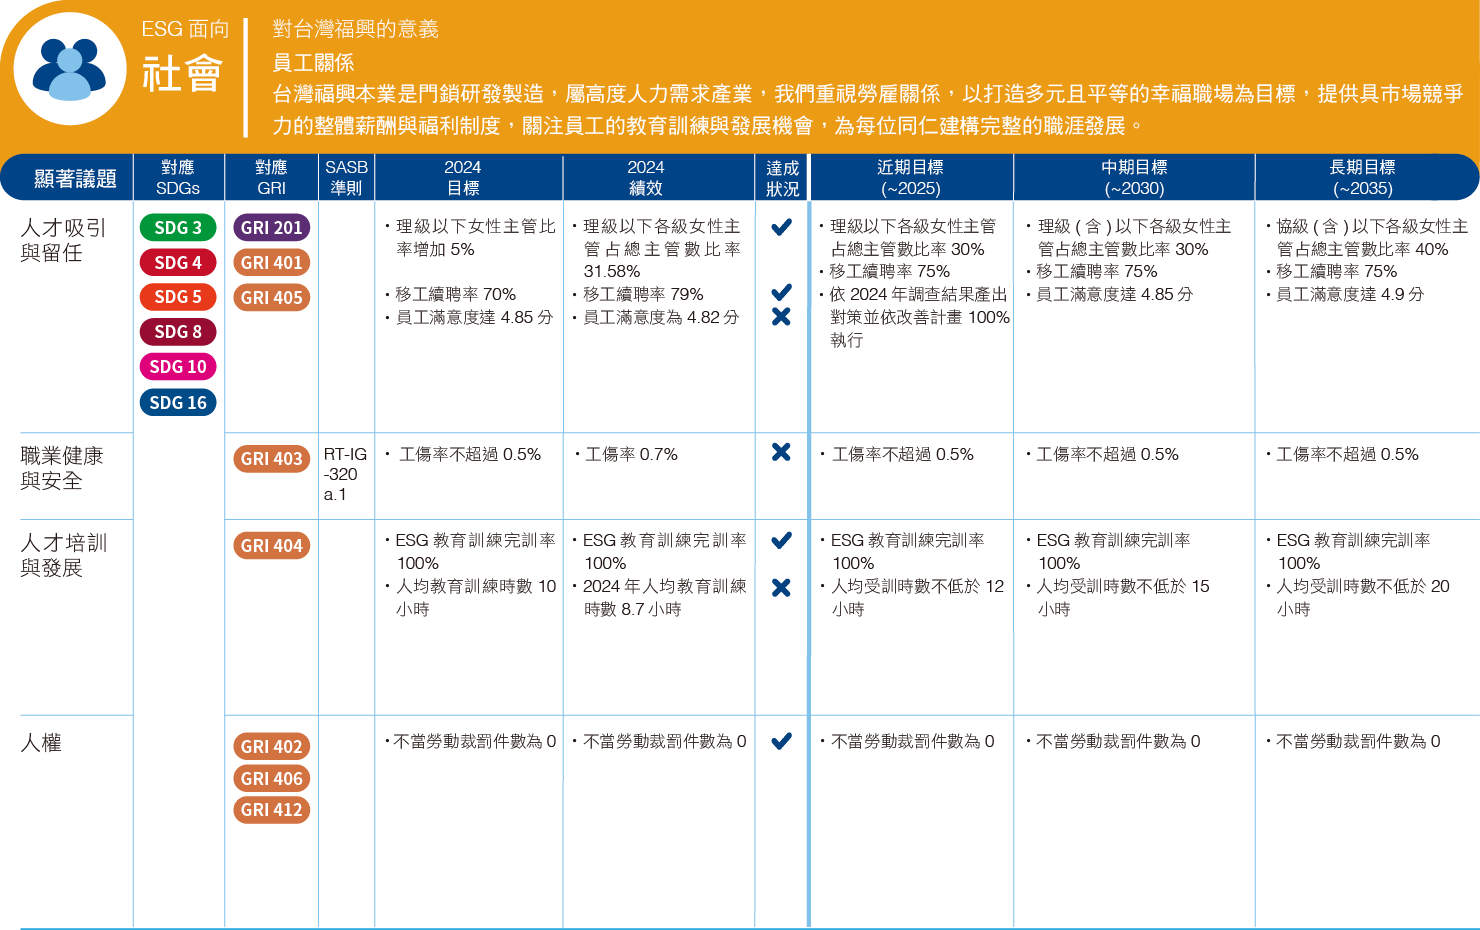
Task: Click the 2024 績效 column header
Action: click(x=646, y=178)
